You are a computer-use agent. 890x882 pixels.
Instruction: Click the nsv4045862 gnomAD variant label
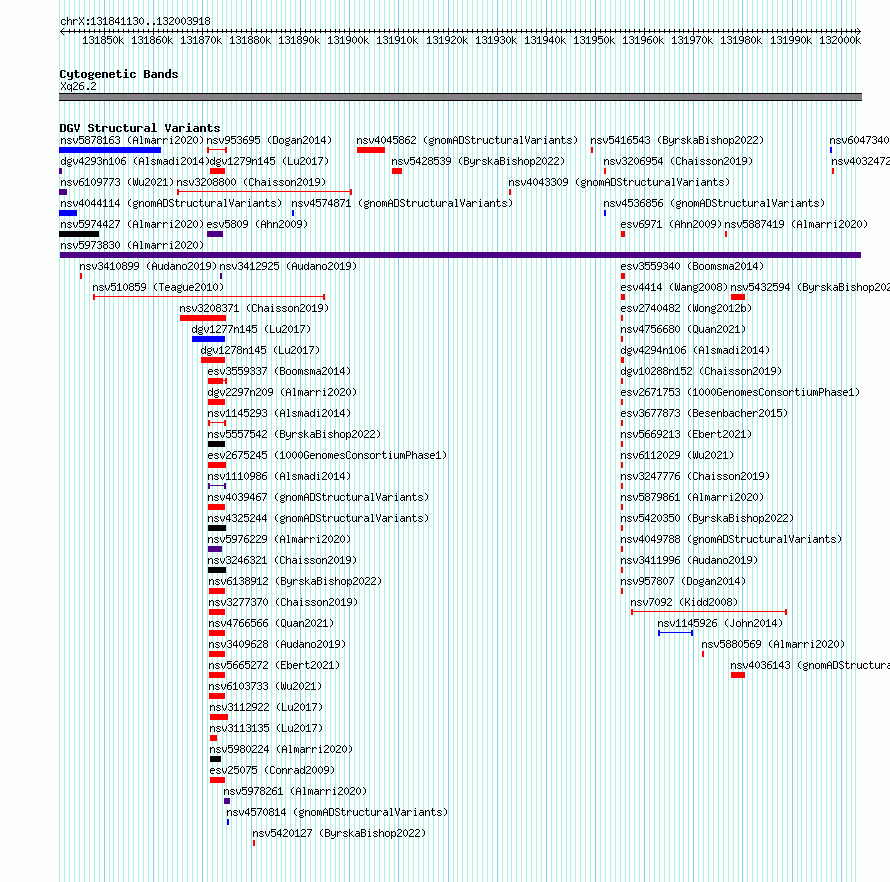click(x=467, y=140)
